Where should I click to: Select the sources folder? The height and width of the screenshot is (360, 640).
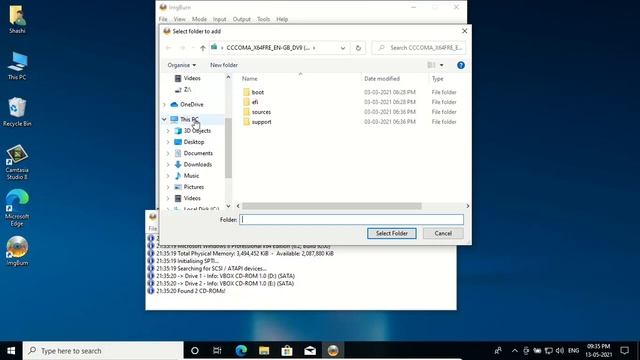[x=261, y=112]
